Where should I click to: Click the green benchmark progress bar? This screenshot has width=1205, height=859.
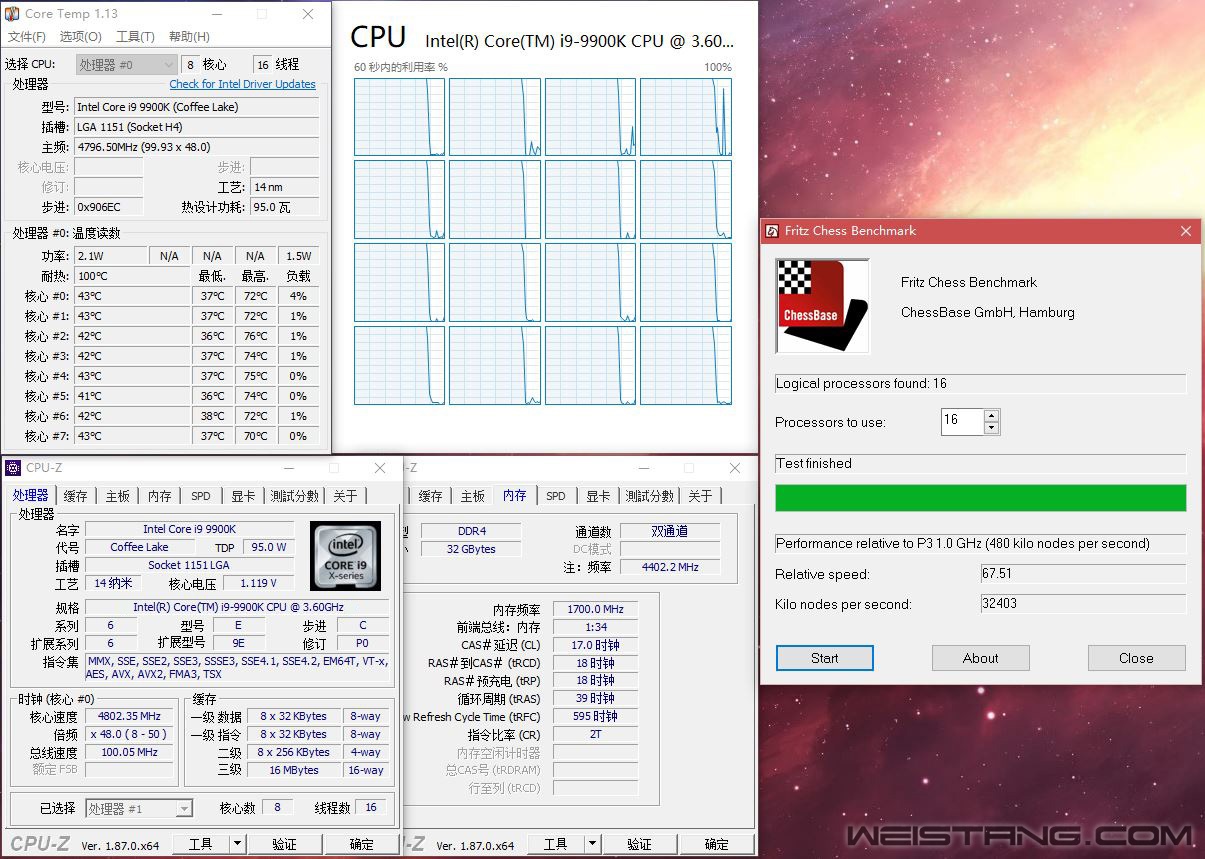(x=981, y=498)
